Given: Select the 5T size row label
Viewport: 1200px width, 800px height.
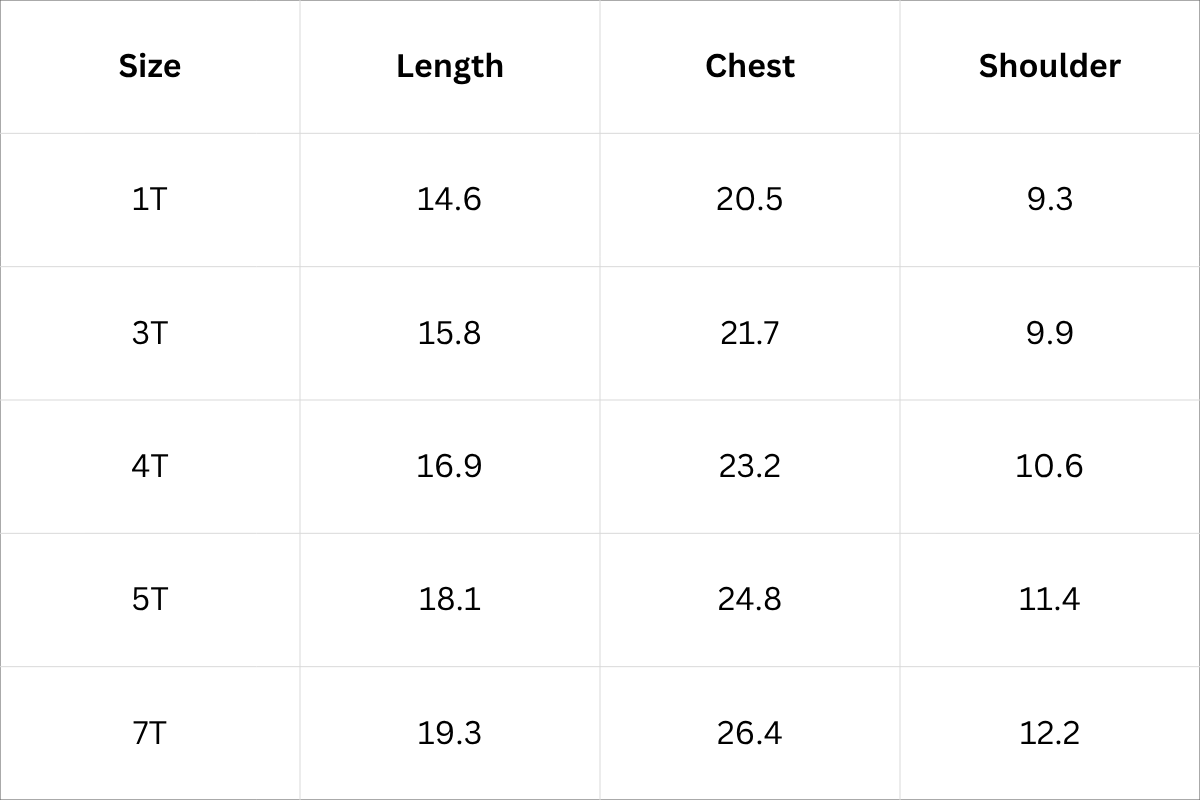Looking at the screenshot, I should click(150, 599).
